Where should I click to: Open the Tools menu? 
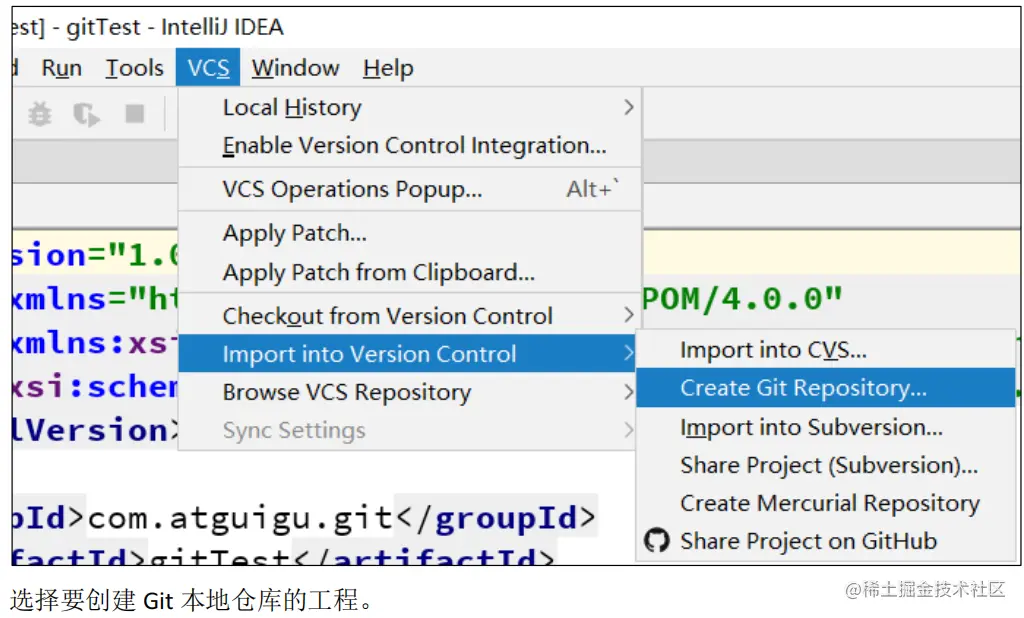tap(135, 67)
